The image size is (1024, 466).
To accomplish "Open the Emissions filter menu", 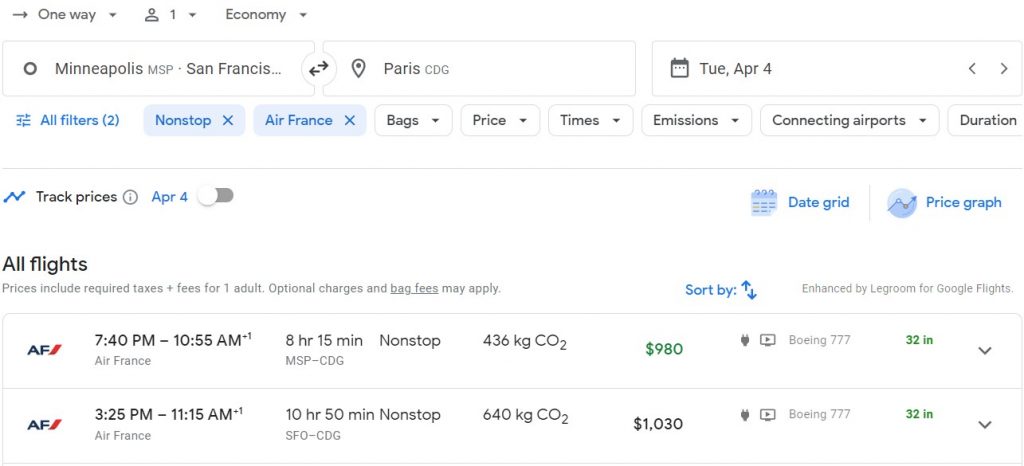I will (x=696, y=120).
